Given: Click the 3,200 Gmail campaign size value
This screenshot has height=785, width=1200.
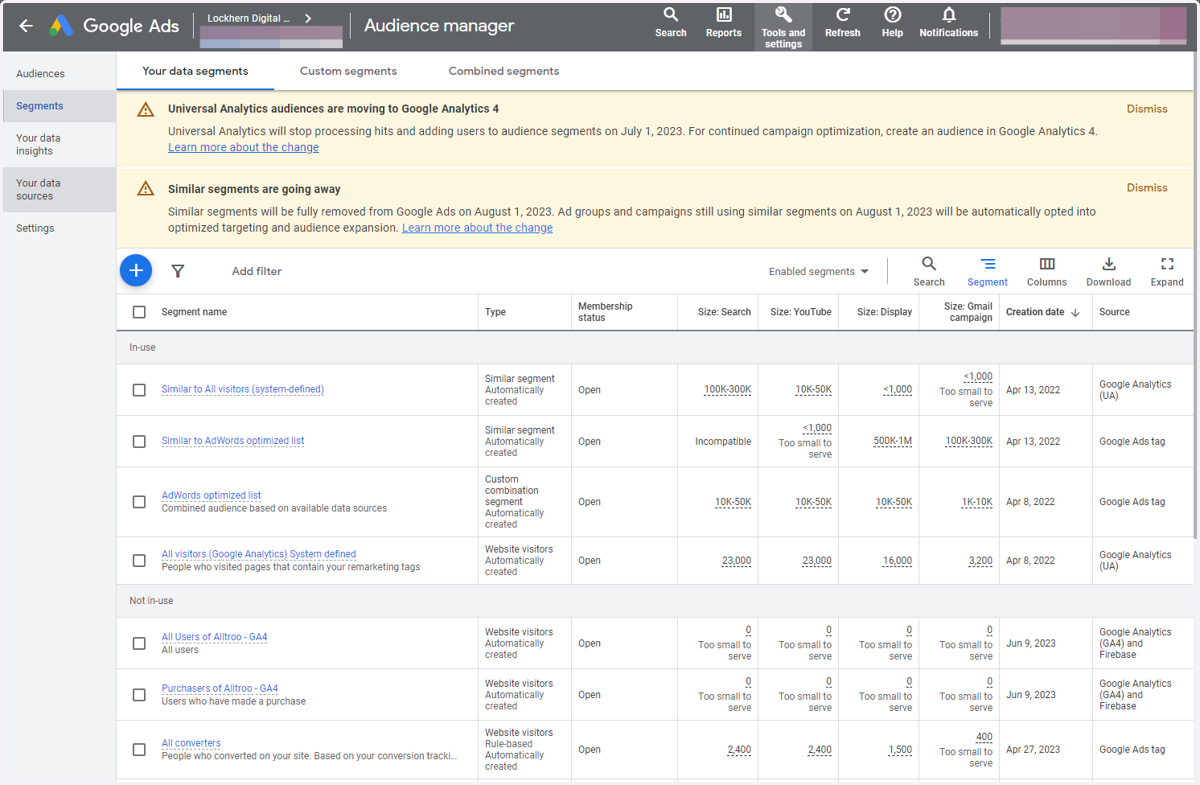Looking at the screenshot, I should click(980, 561).
